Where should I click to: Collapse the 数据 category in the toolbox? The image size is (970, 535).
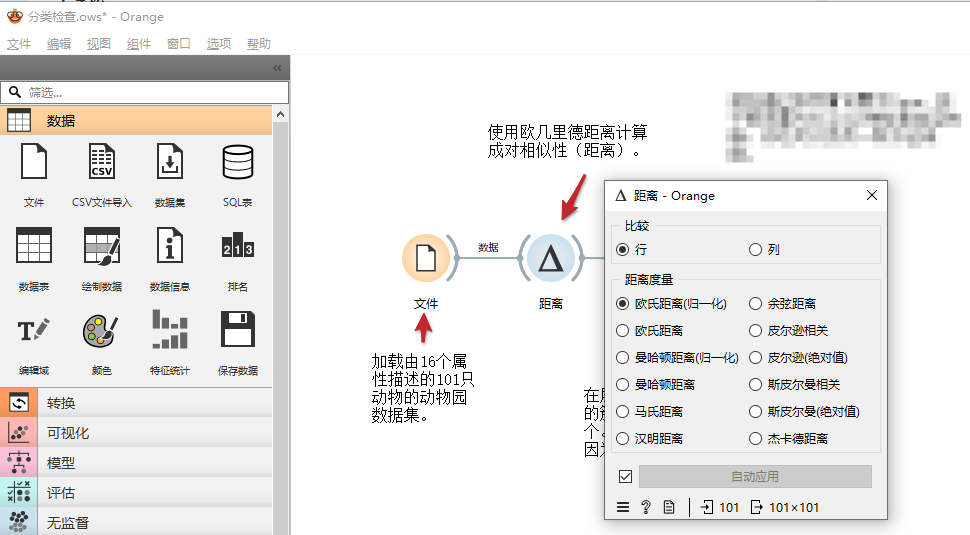[x=136, y=120]
